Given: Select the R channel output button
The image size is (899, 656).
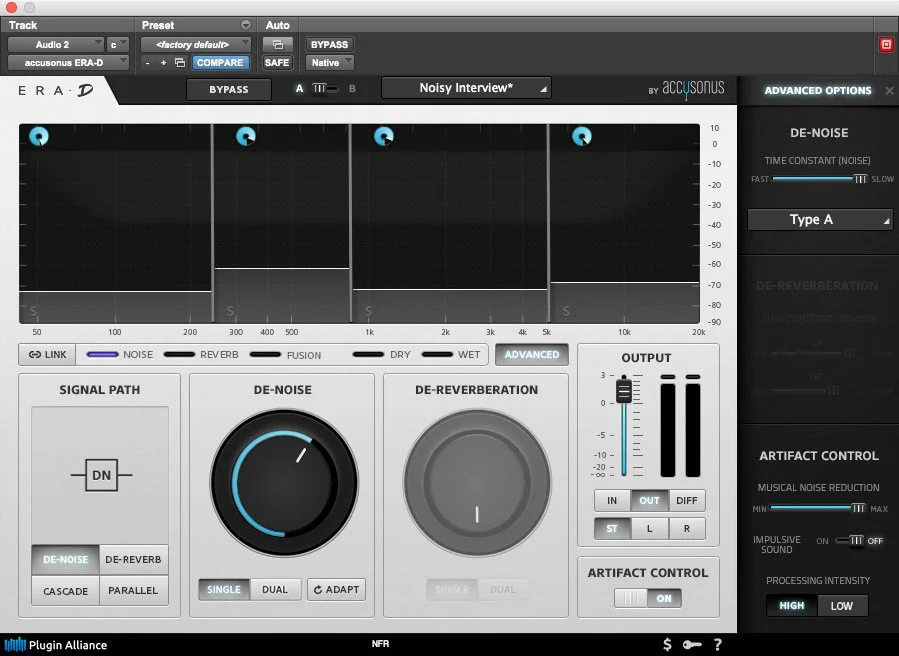Looking at the screenshot, I should (687, 529).
